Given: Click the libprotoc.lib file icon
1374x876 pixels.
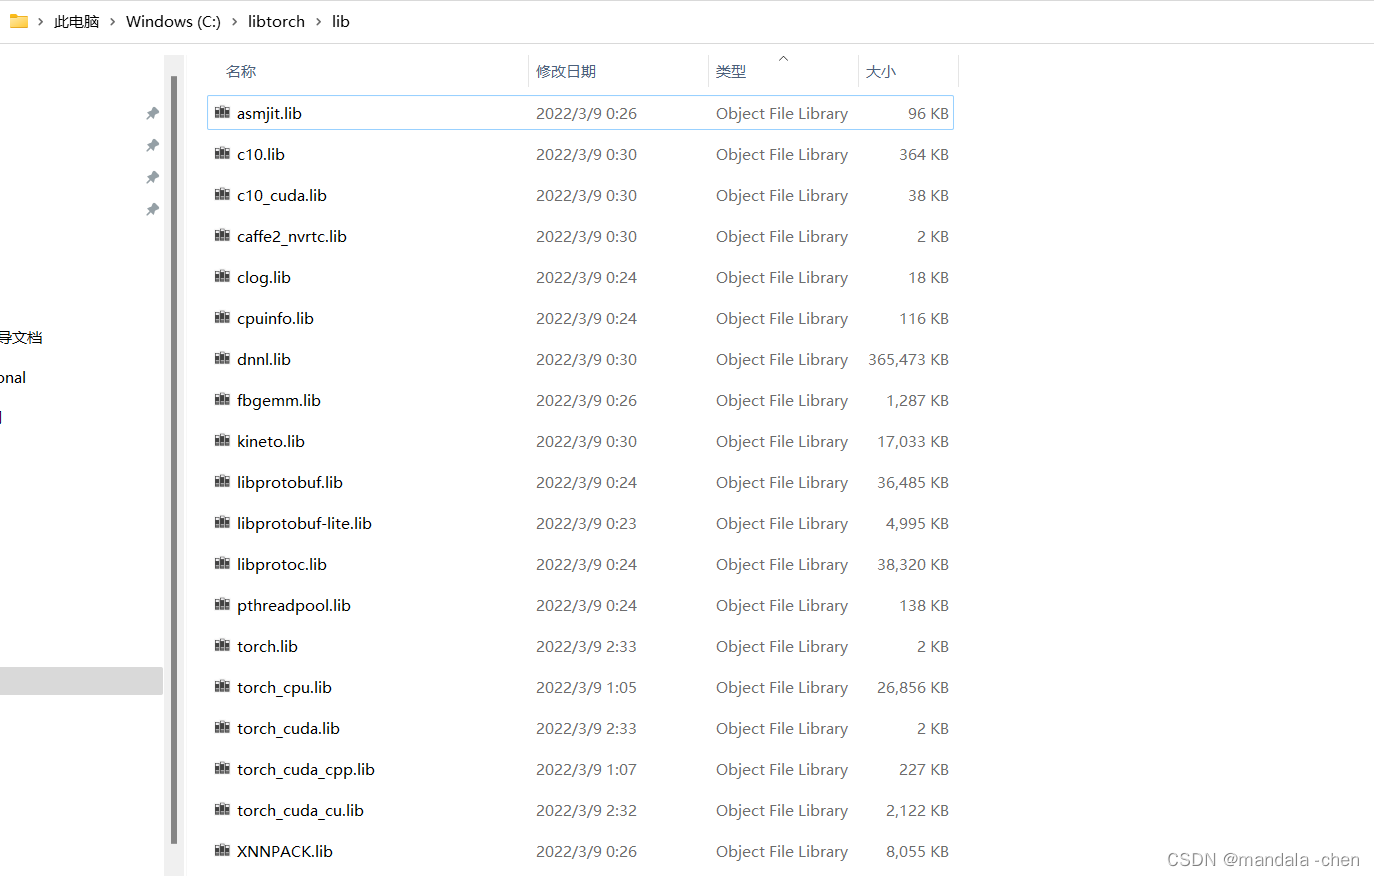Looking at the screenshot, I should 222,564.
